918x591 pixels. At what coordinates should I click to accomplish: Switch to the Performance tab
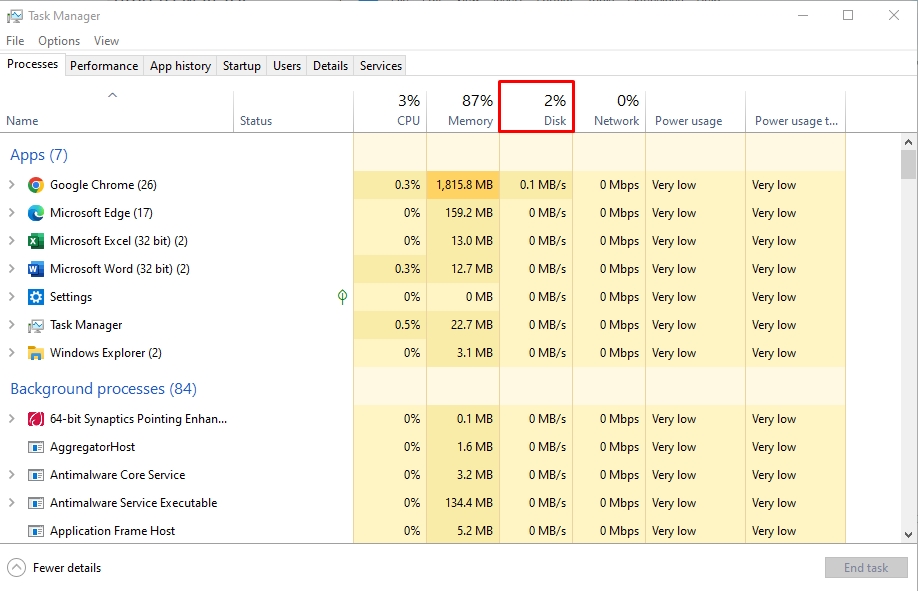(x=104, y=66)
